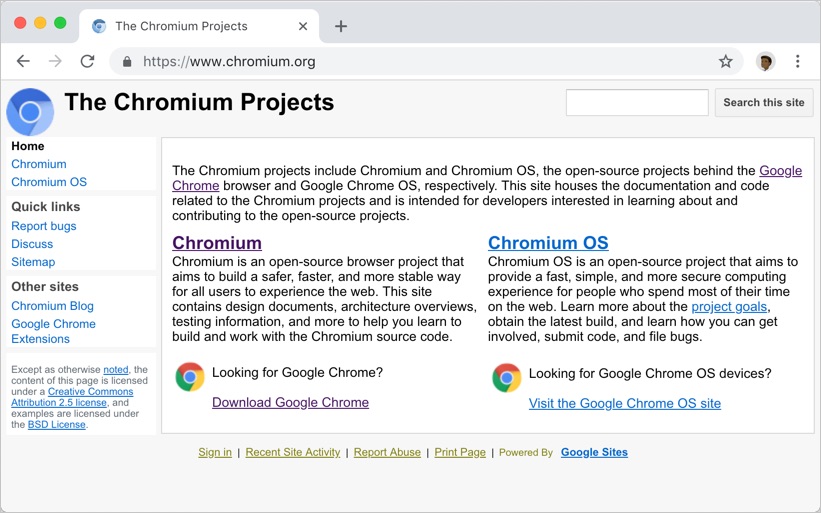Open Chromium in the sidebar navigation
This screenshot has width=821, height=513.
(39, 164)
